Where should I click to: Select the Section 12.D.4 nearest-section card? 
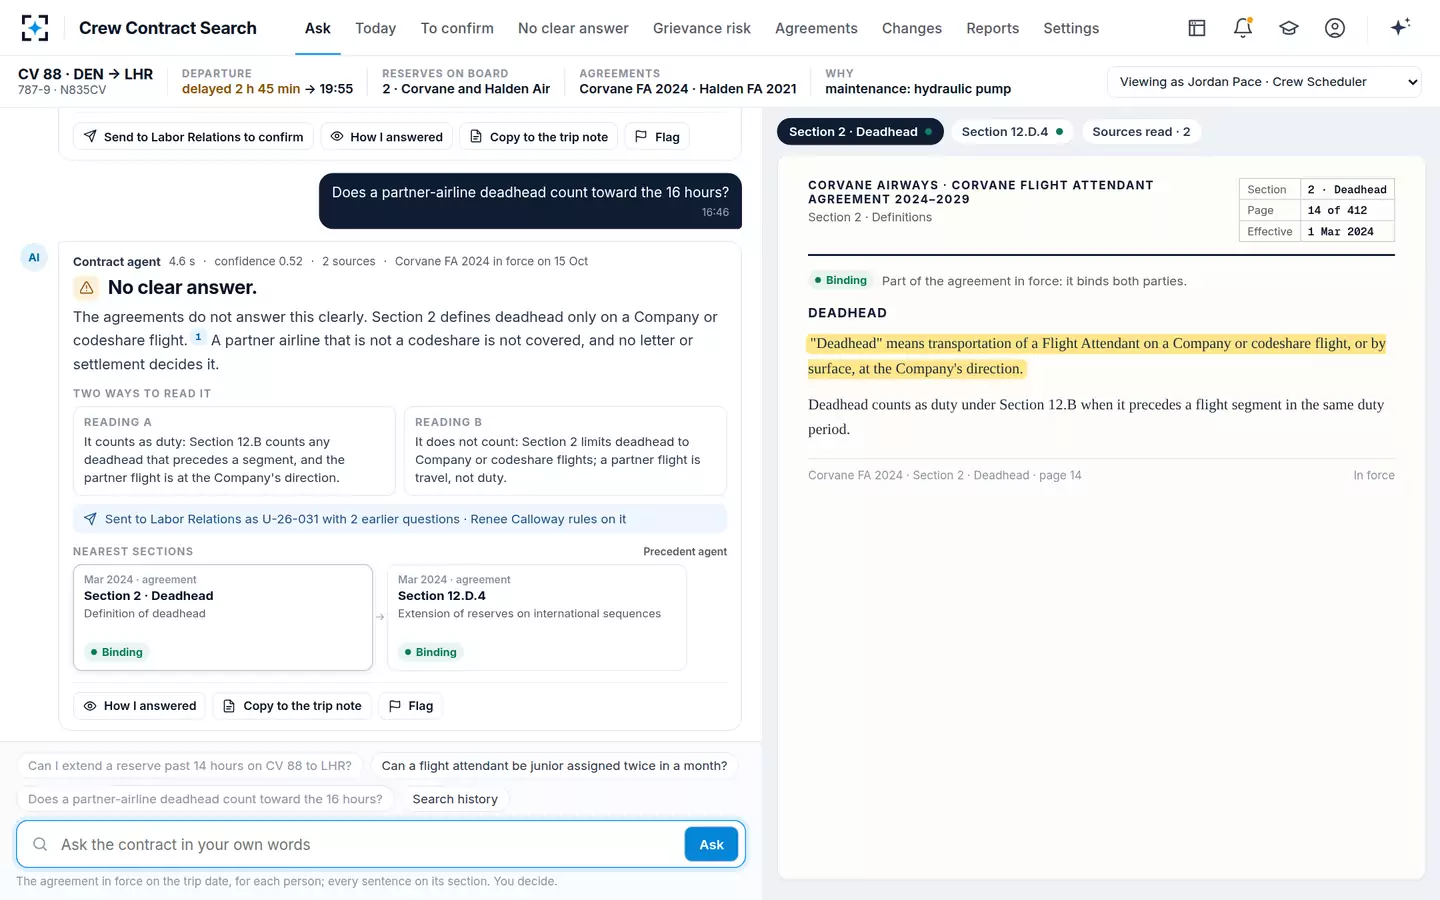tap(537, 618)
